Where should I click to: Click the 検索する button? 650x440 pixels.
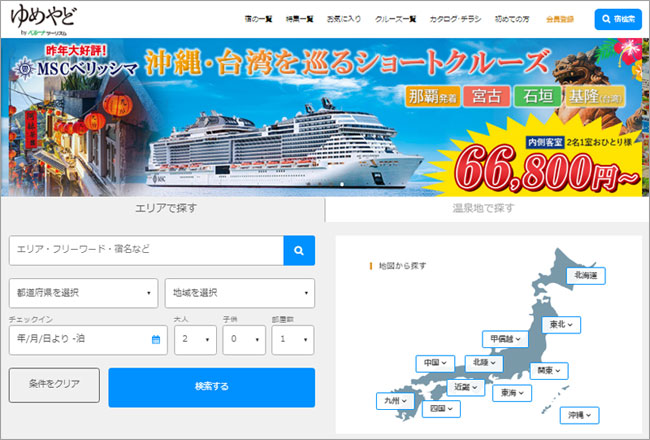211,387
